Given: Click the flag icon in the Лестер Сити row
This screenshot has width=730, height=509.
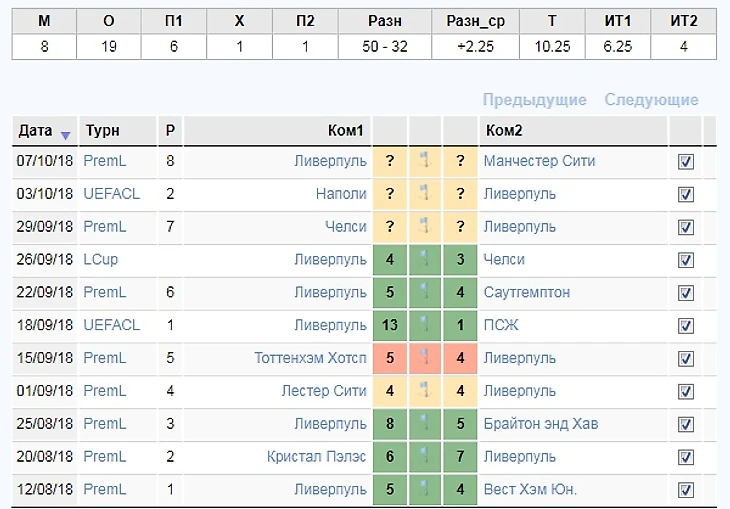Looking at the screenshot, I should (425, 391).
